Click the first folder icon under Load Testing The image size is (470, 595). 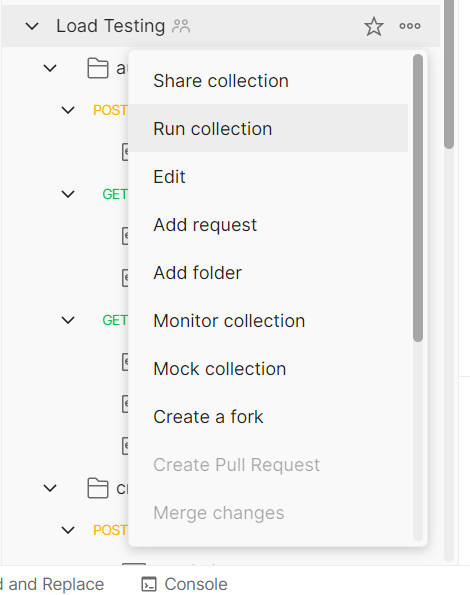[x=97, y=68]
